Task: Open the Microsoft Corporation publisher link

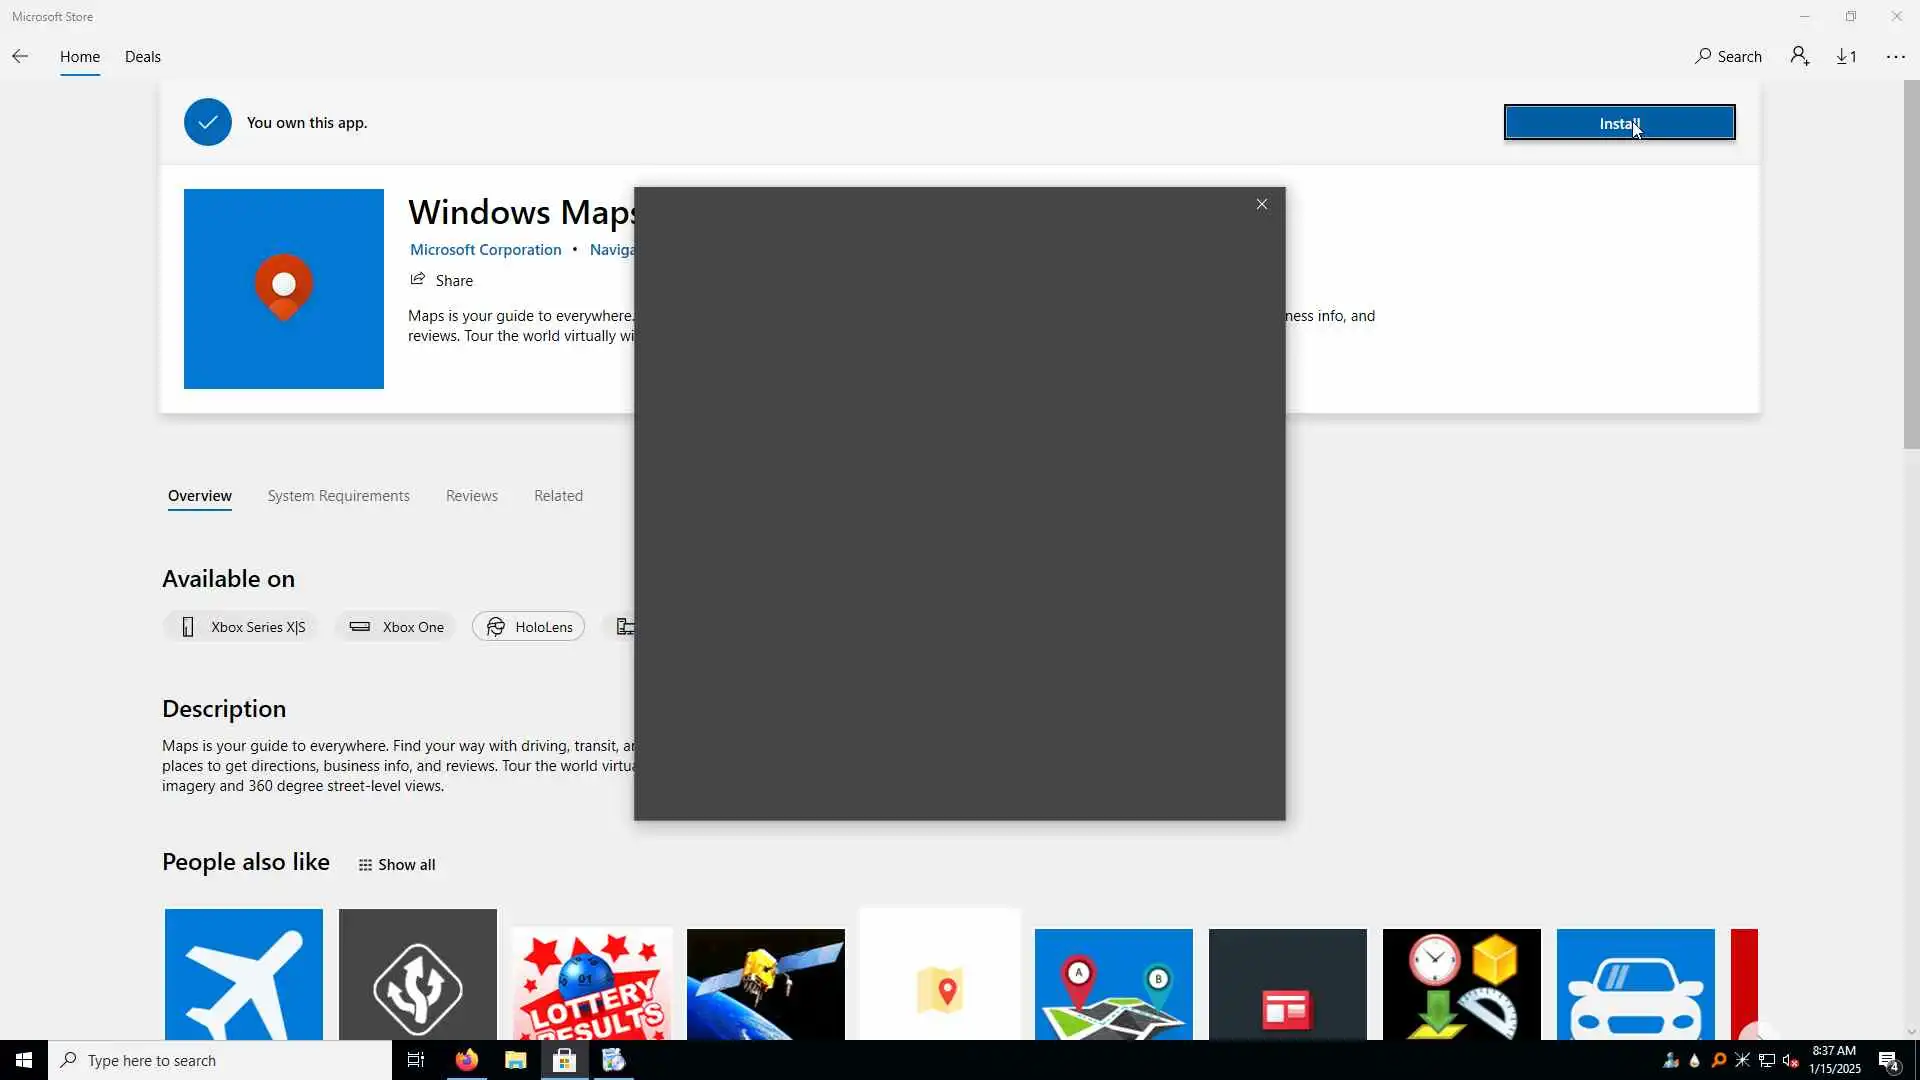Action: (485, 250)
